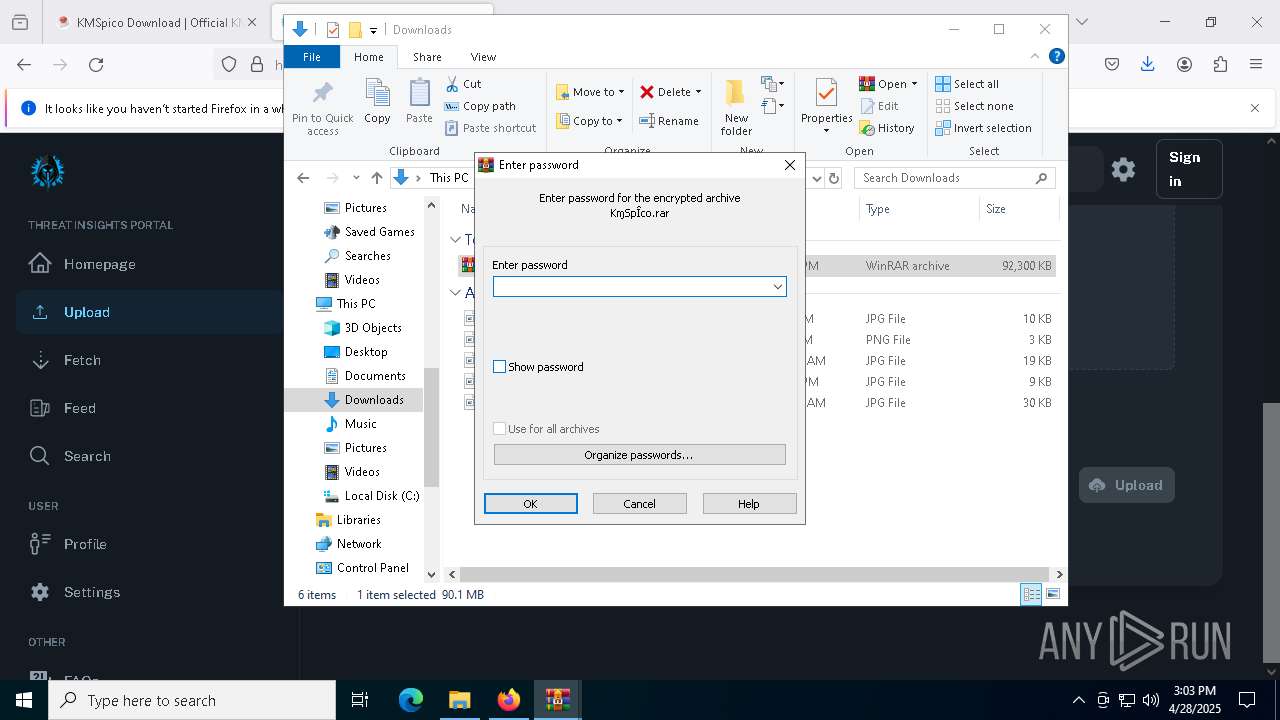1280x720 pixels.
Task: Click the History icon in the Open group
Action: [x=867, y=128]
